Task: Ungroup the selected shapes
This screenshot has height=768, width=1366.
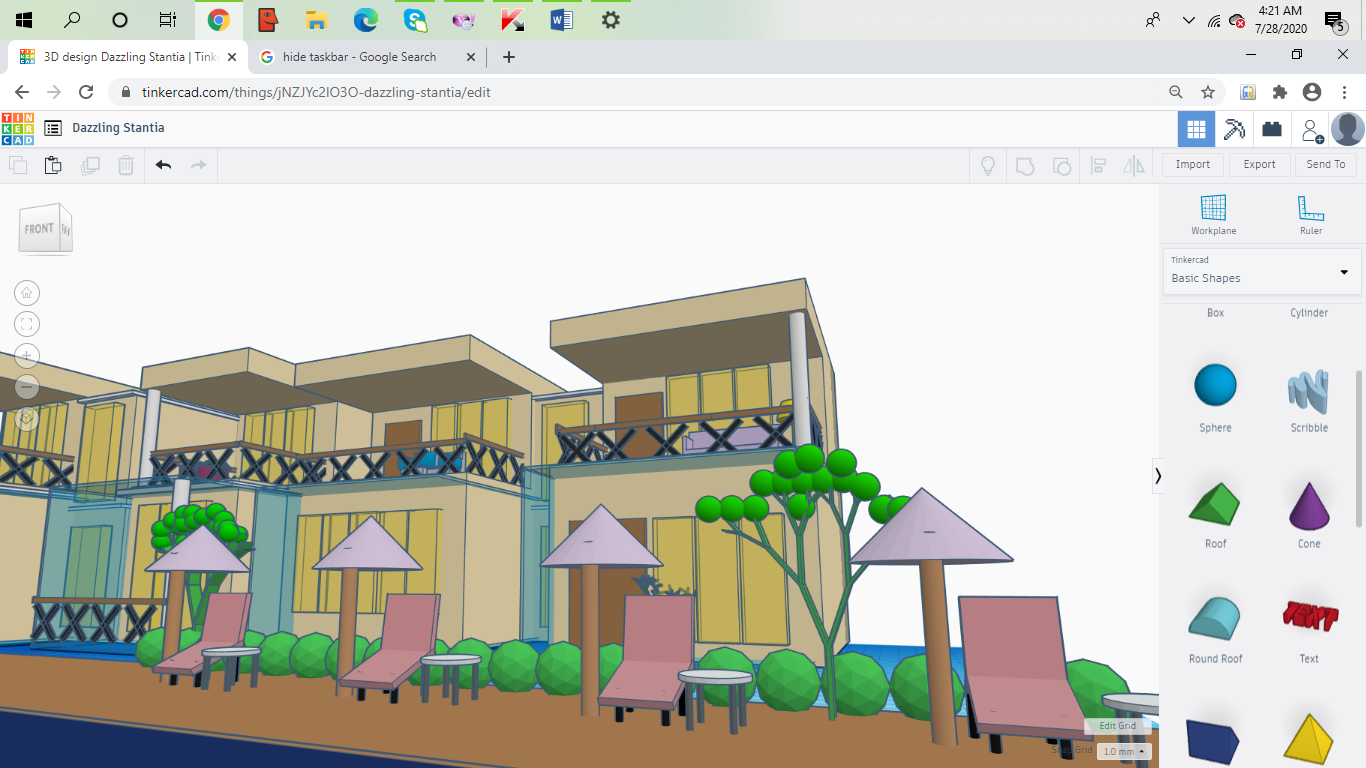Action: tap(1062, 165)
